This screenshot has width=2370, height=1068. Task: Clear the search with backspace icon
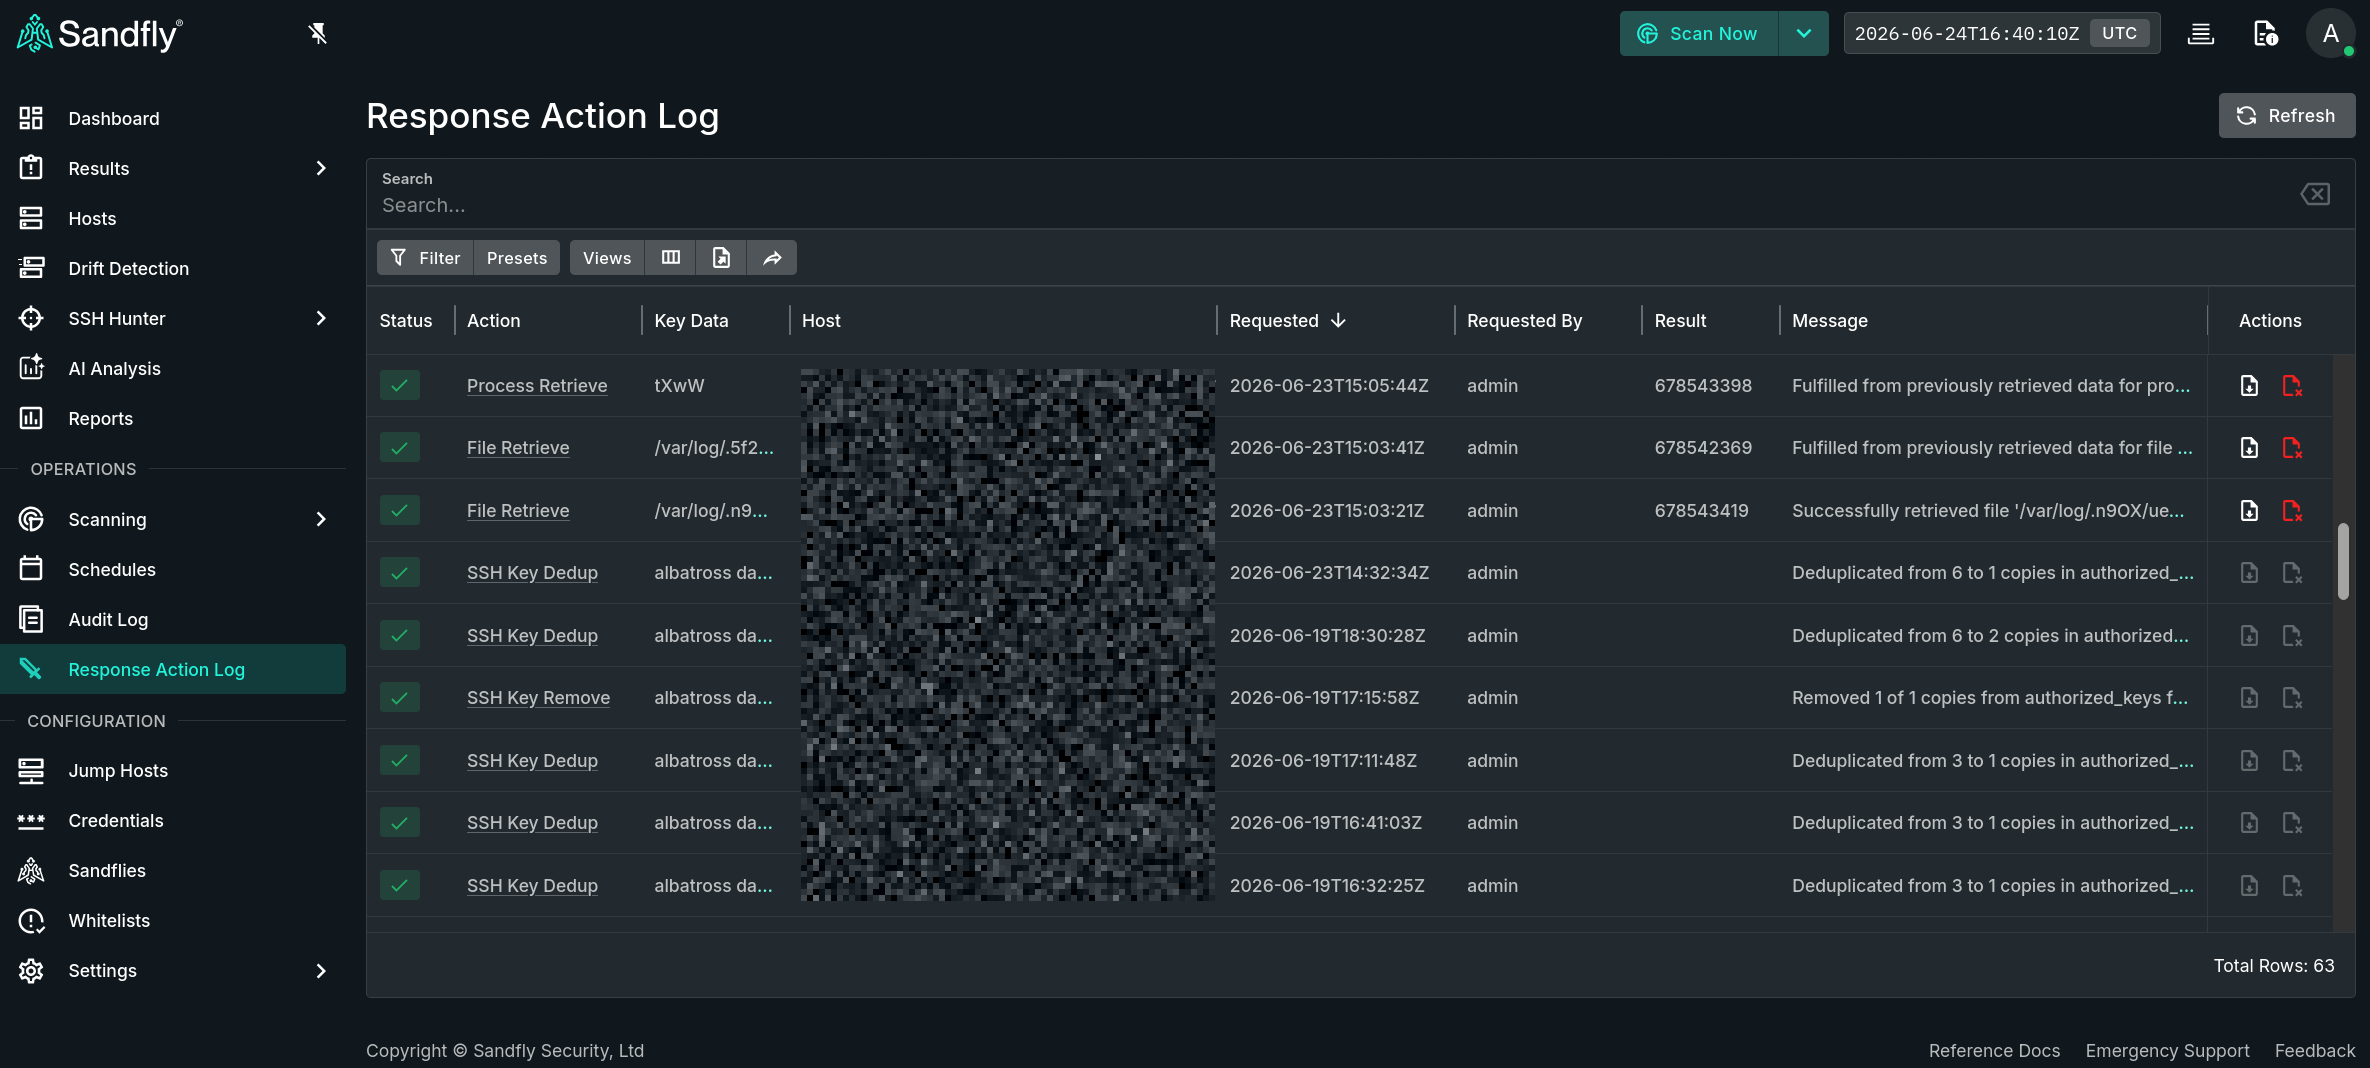pyautogui.click(x=2315, y=194)
